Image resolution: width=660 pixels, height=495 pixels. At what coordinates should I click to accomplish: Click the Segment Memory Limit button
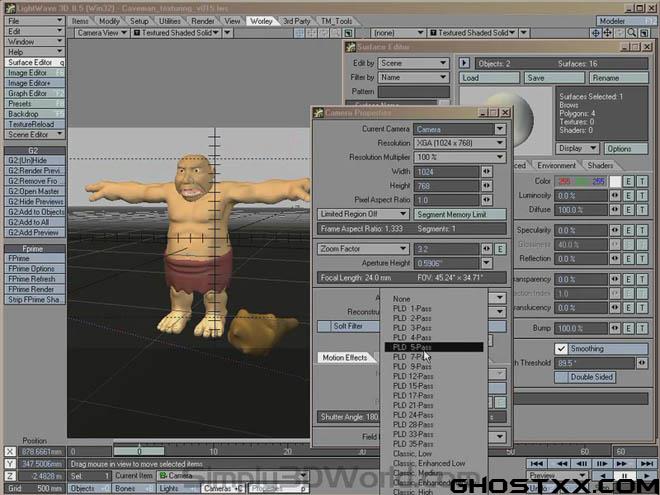[x=460, y=214]
